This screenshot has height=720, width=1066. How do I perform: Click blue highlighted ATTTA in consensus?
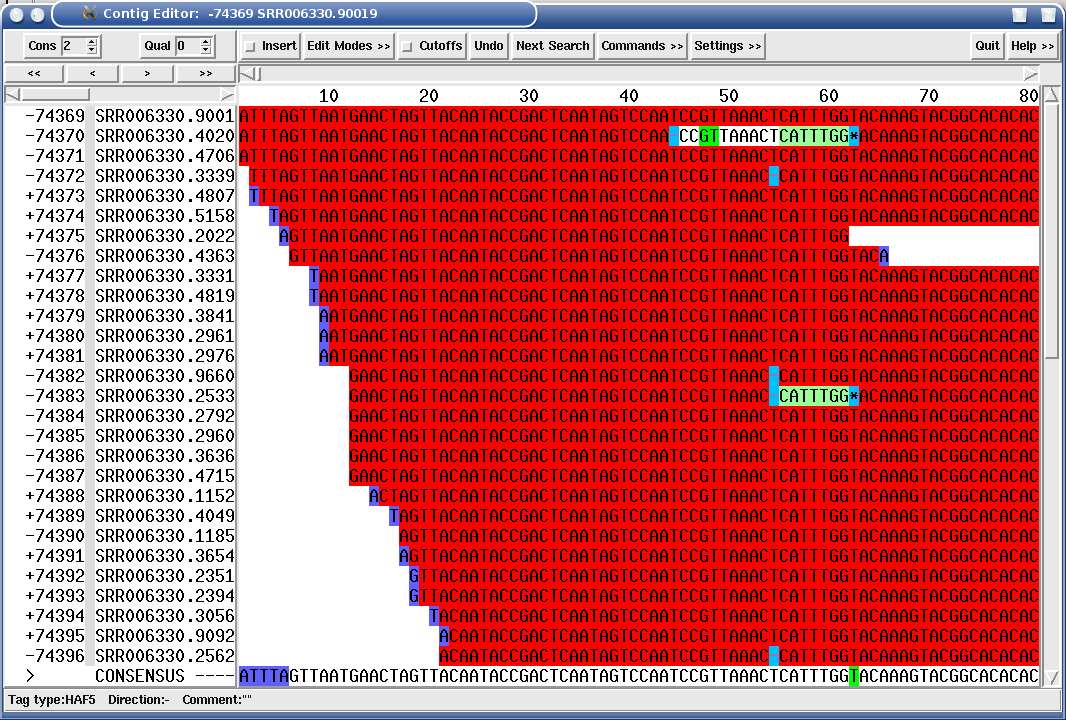(264, 676)
